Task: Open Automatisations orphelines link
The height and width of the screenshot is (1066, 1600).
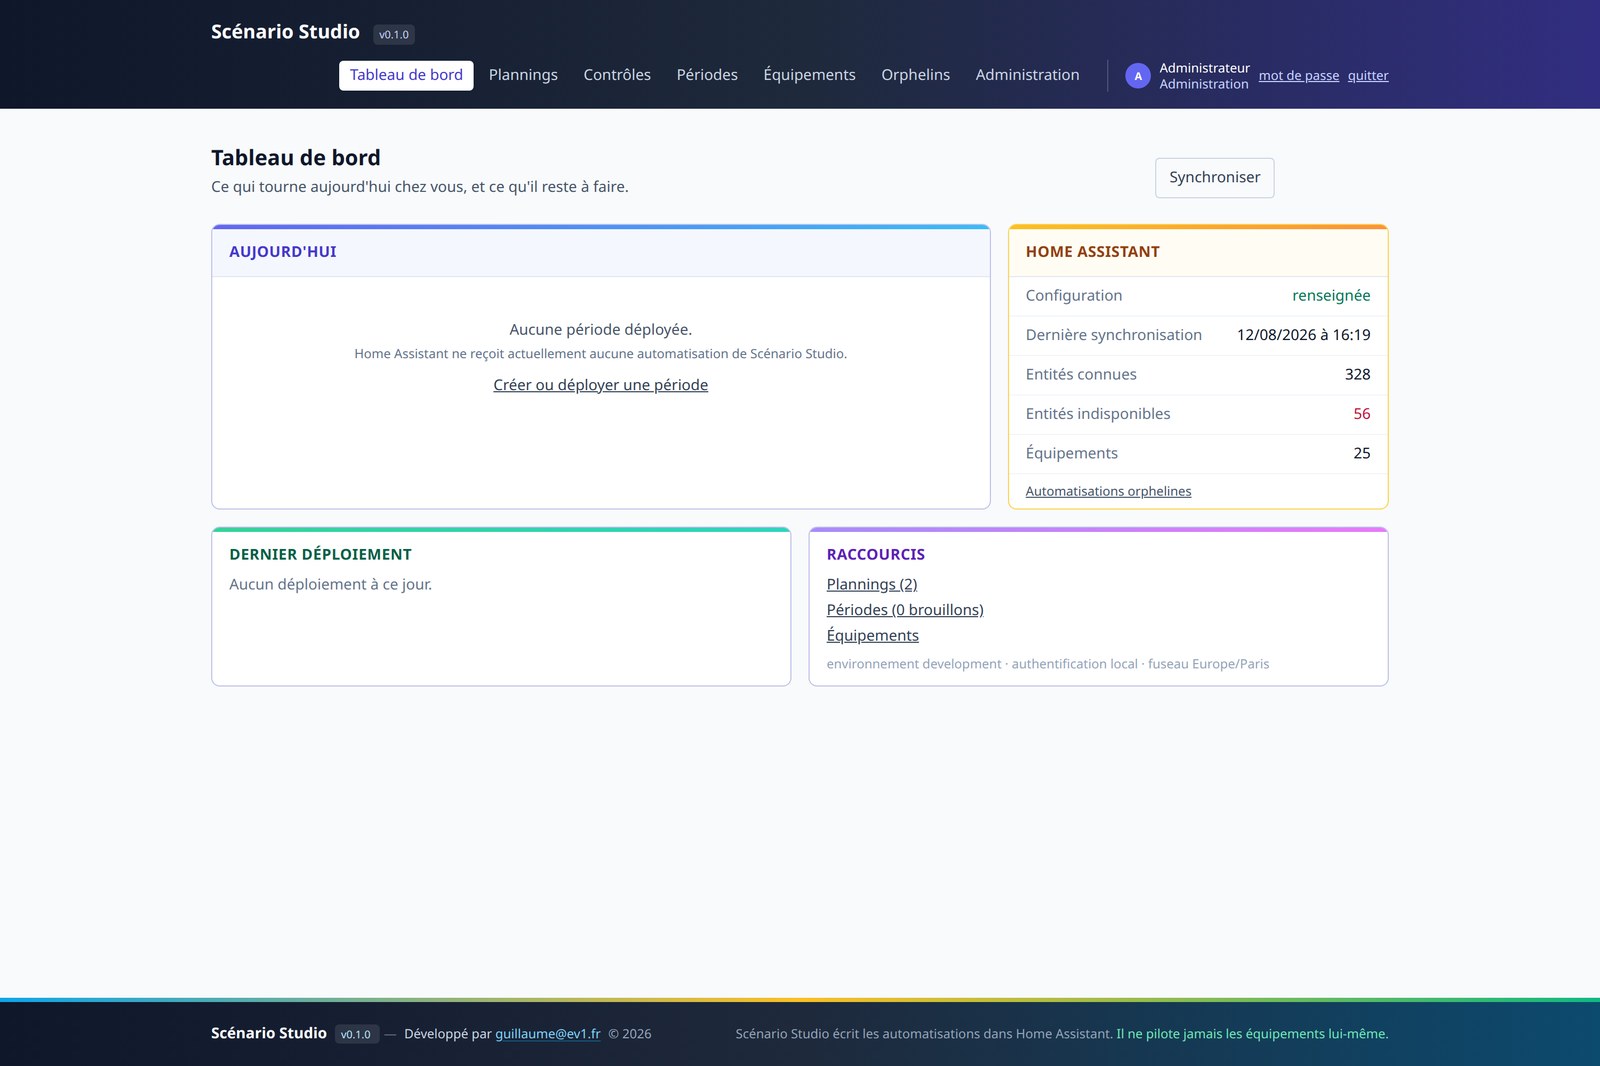Action: [x=1108, y=491]
